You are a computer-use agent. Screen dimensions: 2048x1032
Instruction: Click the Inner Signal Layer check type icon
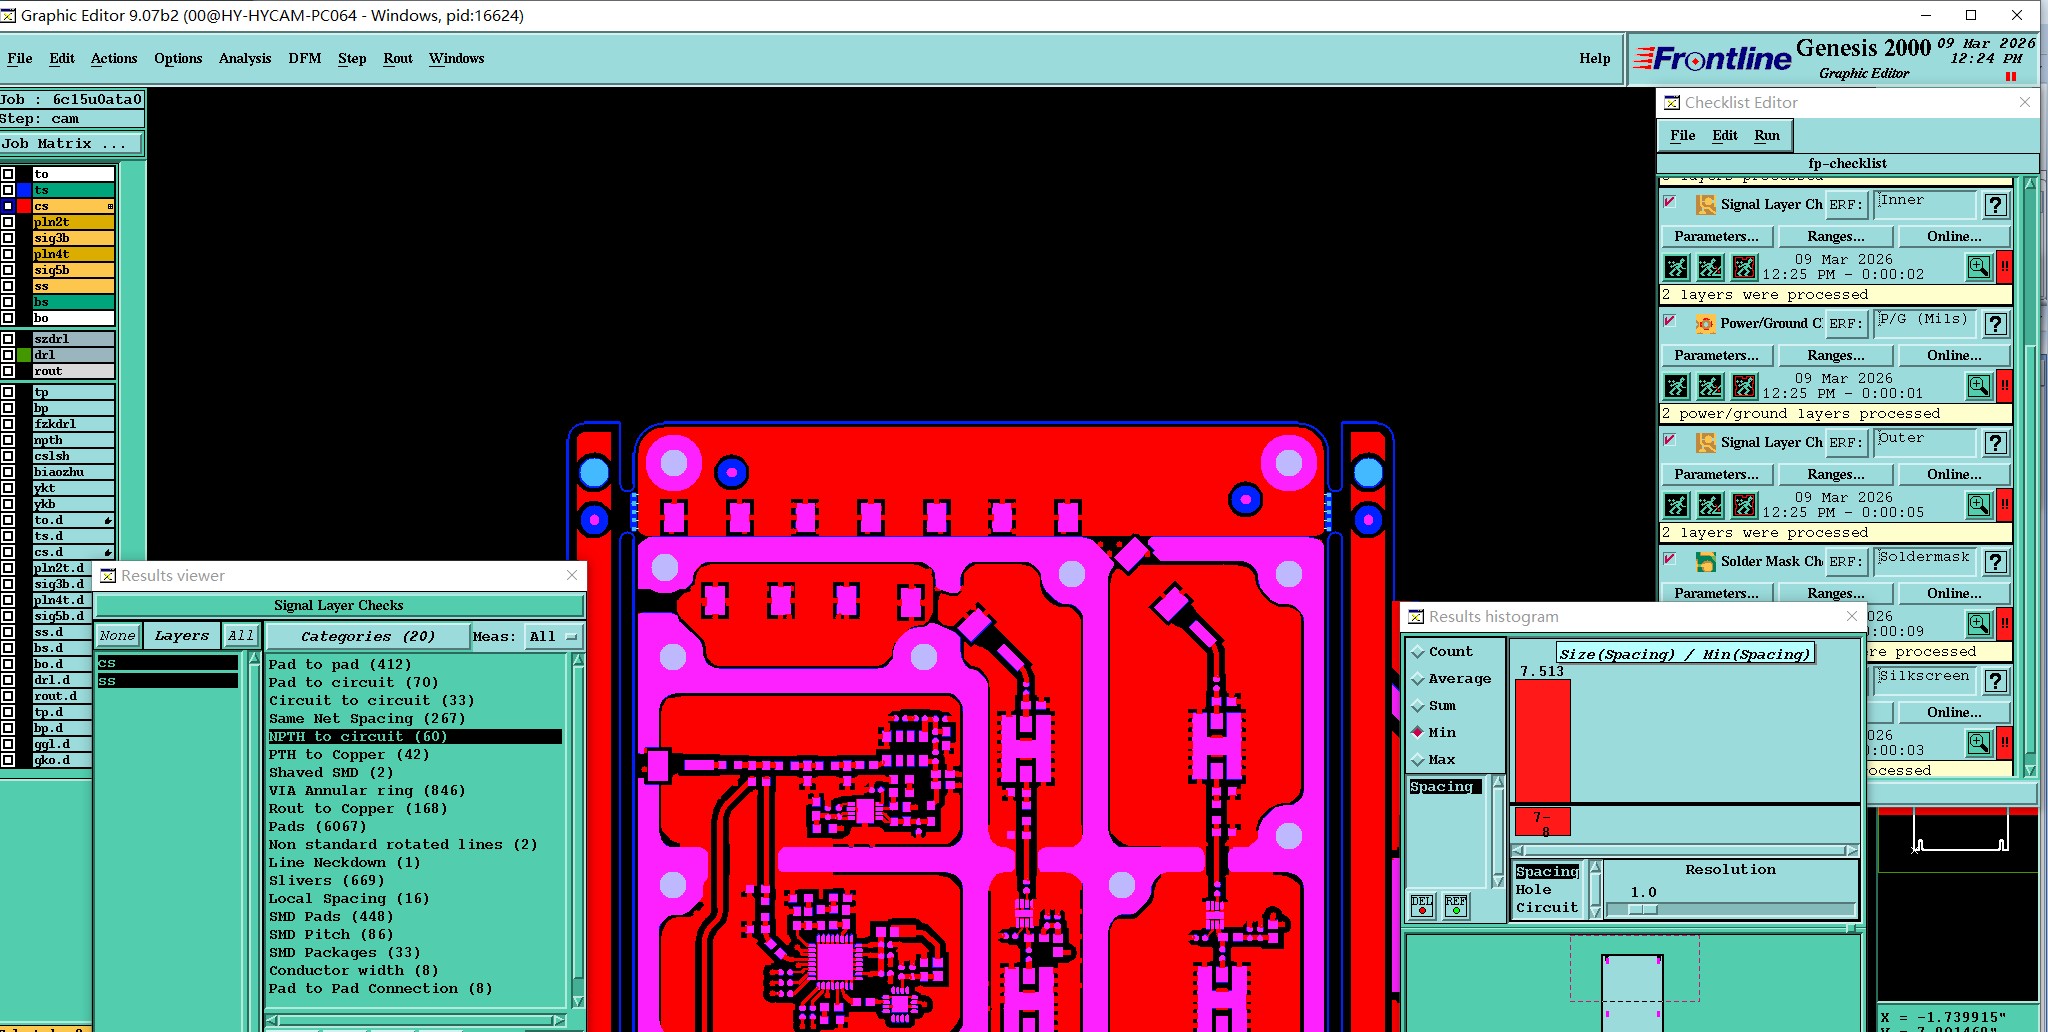pos(1705,205)
